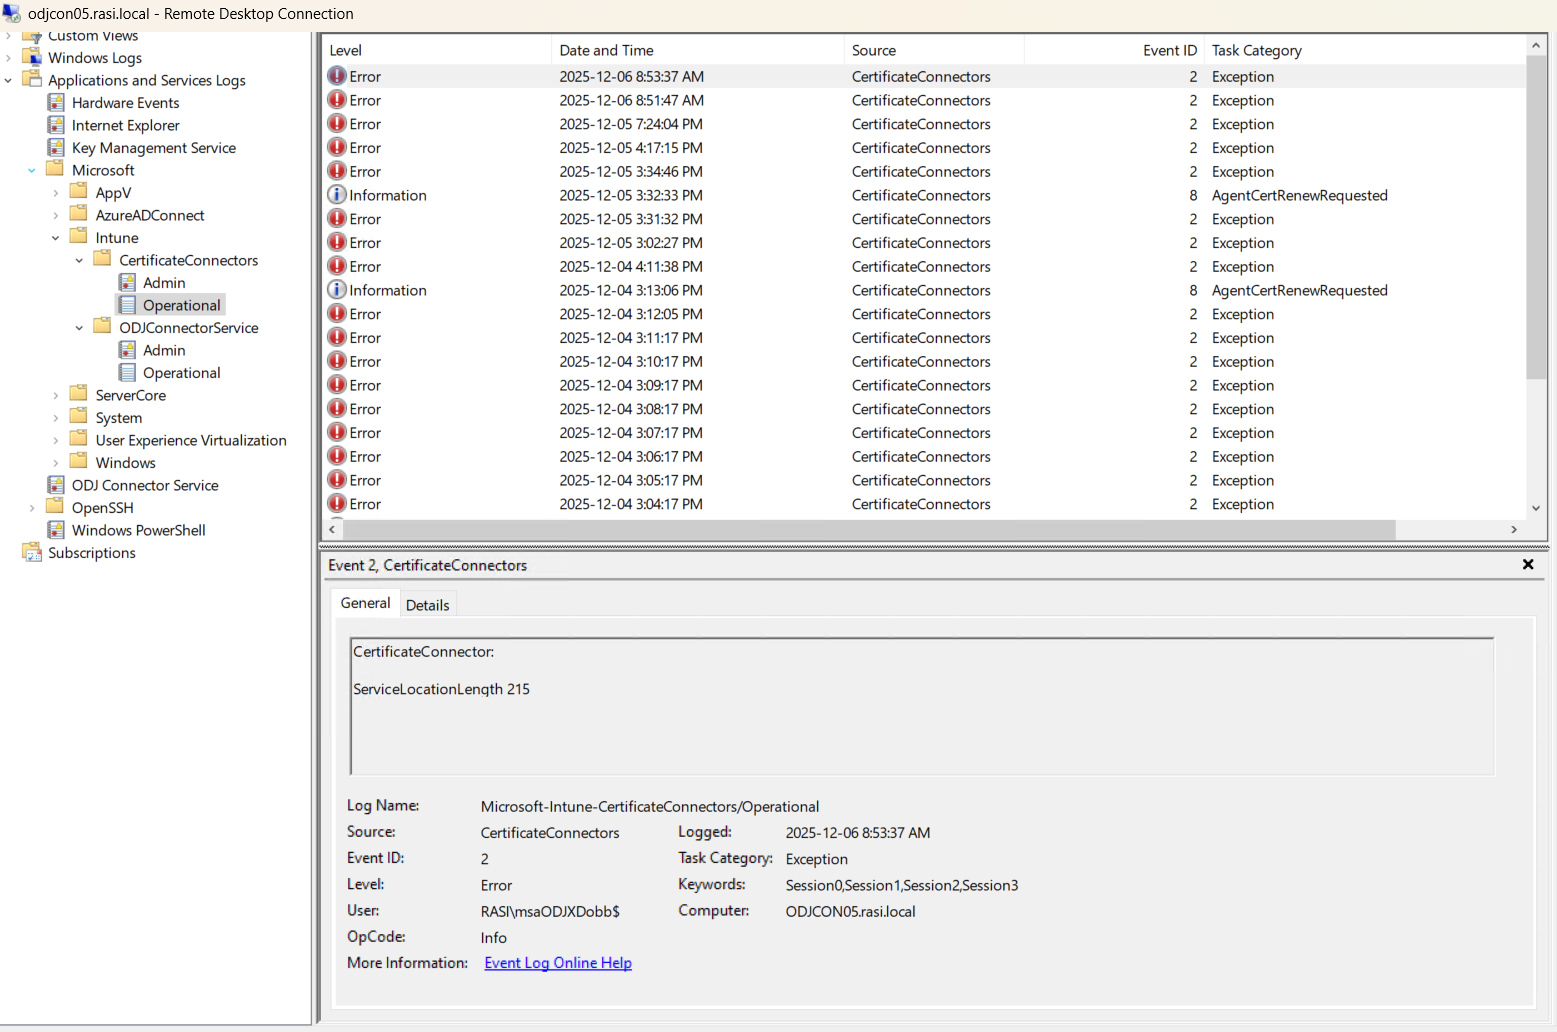Click the Admin log icon under ODJConnectorService
Screen dimensions: 1557x1032
tap(127, 350)
